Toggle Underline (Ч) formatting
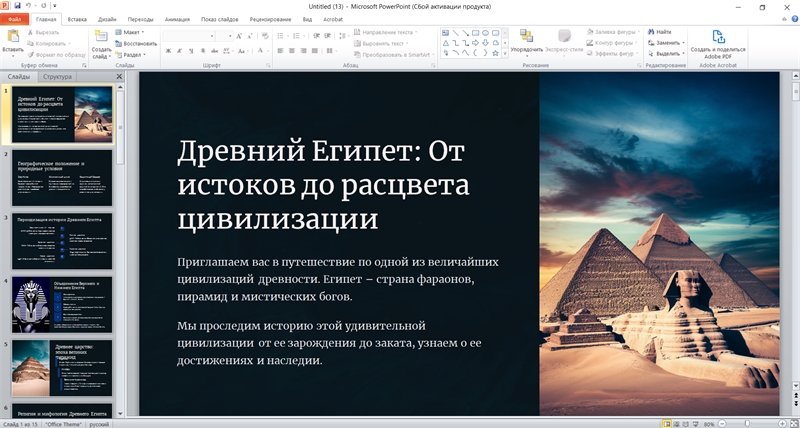800x428 pixels. 191,51
